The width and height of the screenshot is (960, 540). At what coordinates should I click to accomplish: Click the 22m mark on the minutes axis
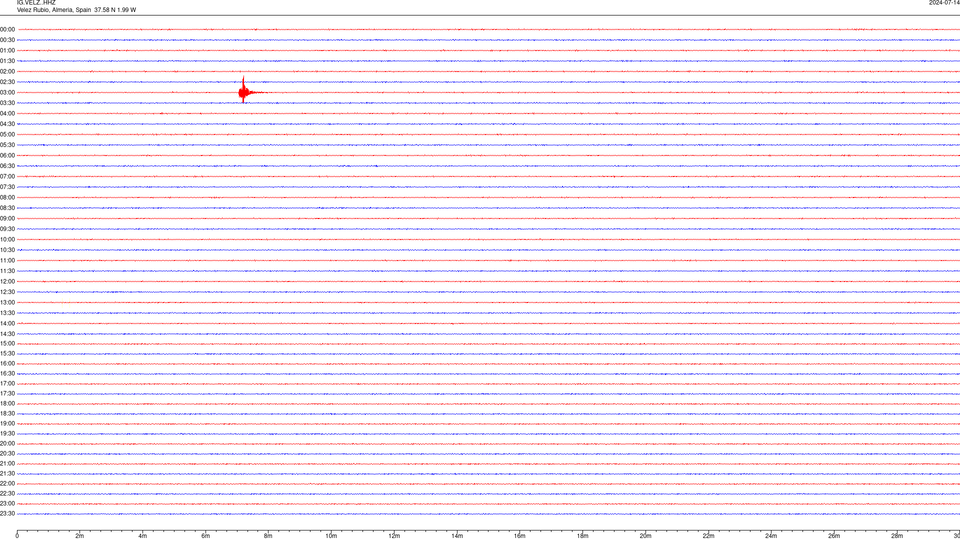click(708, 536)
